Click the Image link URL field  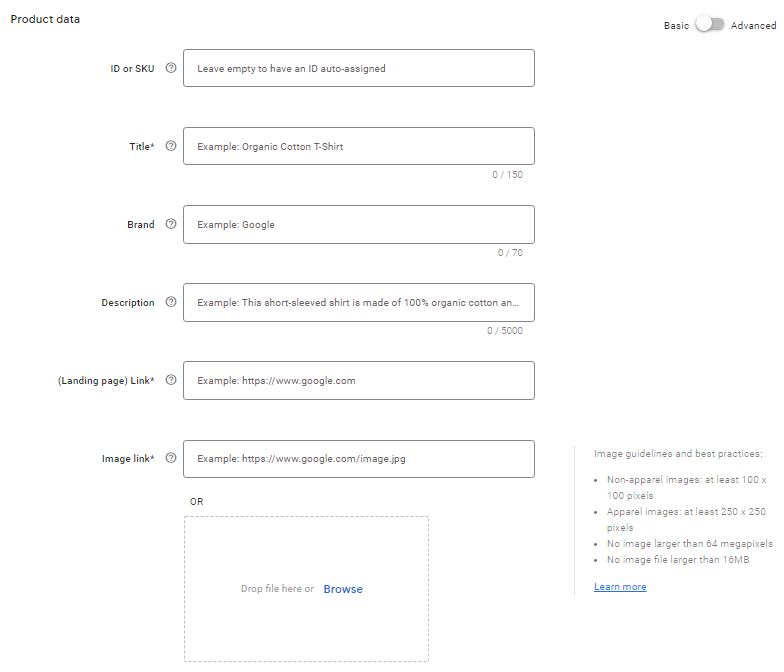358,458
